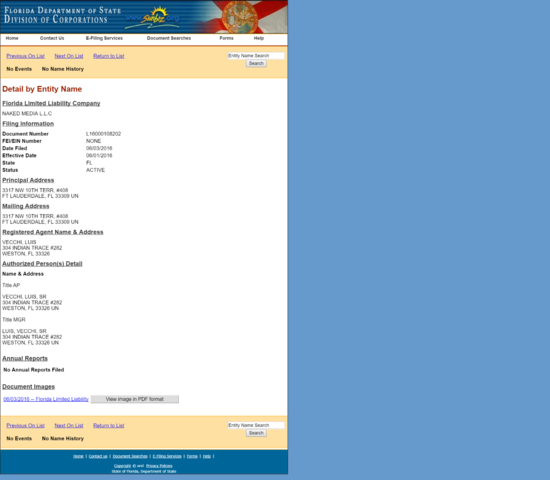
Task: Click View image in PDF format button
Action: [135, 399]
